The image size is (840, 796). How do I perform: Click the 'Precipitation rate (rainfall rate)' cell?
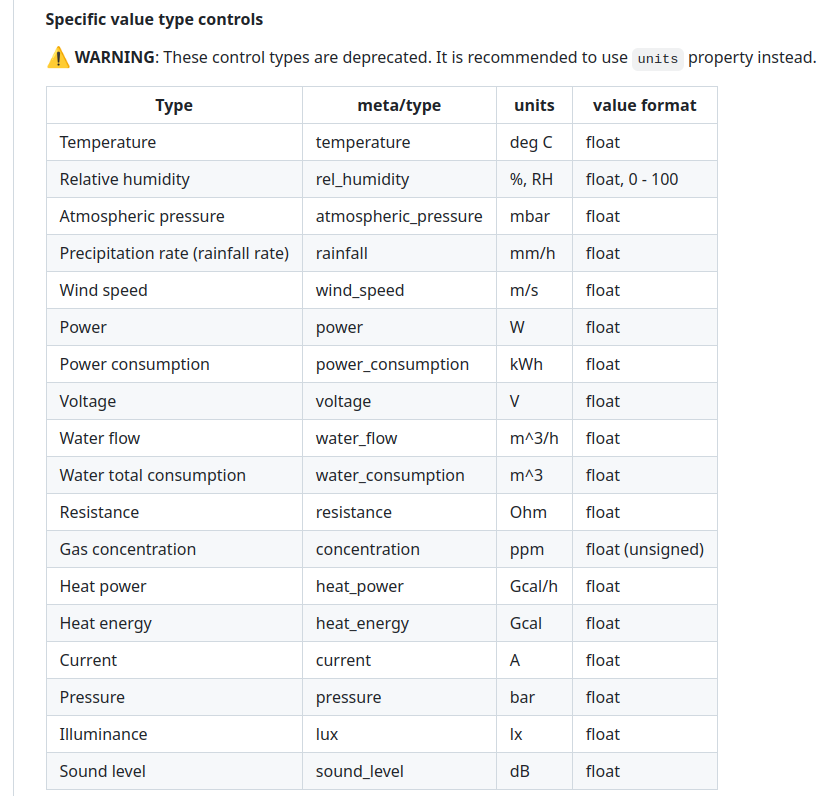pos(174,253)
